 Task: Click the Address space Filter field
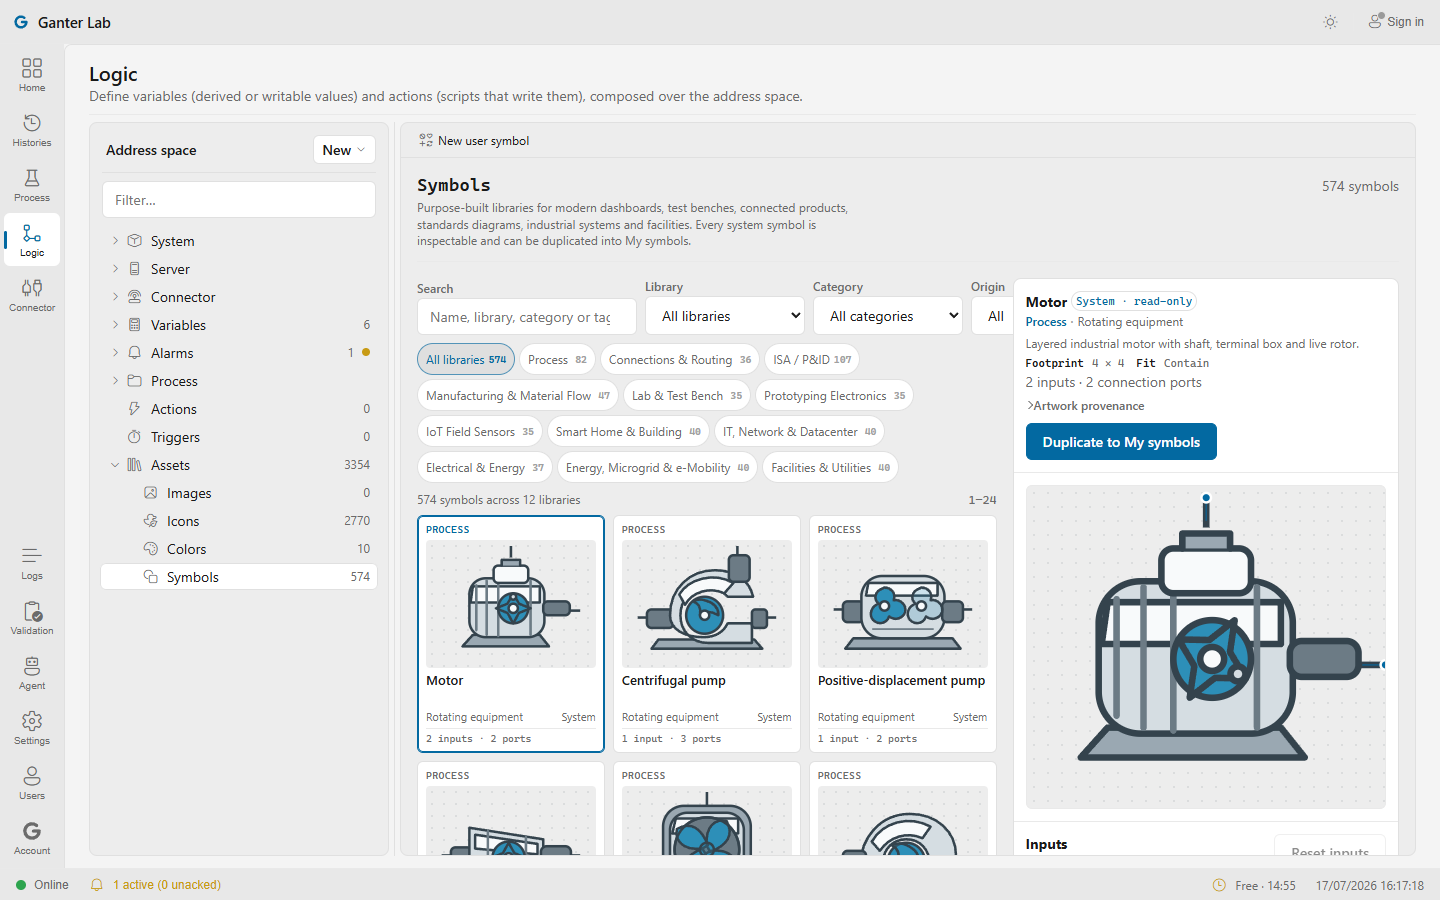pyautogui.click(x=239, y=200)
